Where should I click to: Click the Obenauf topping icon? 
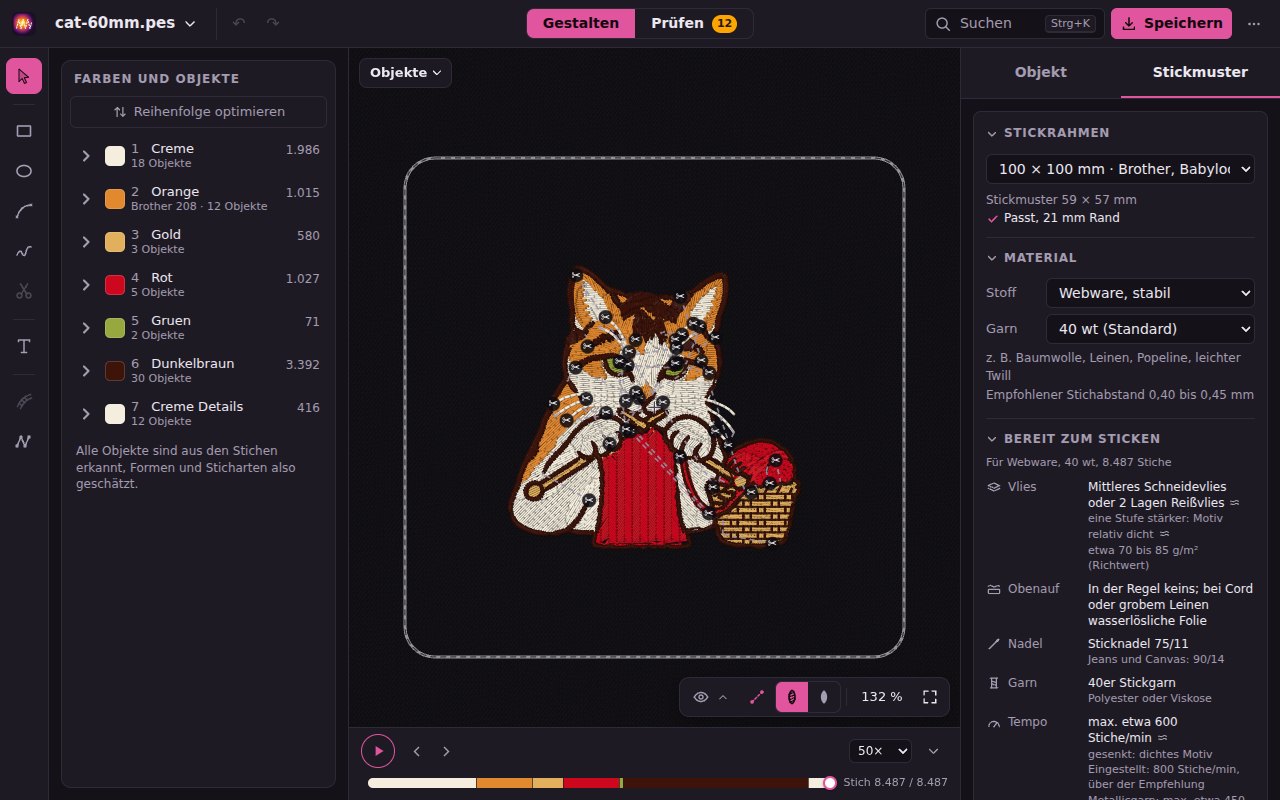[x=994, y=589]
